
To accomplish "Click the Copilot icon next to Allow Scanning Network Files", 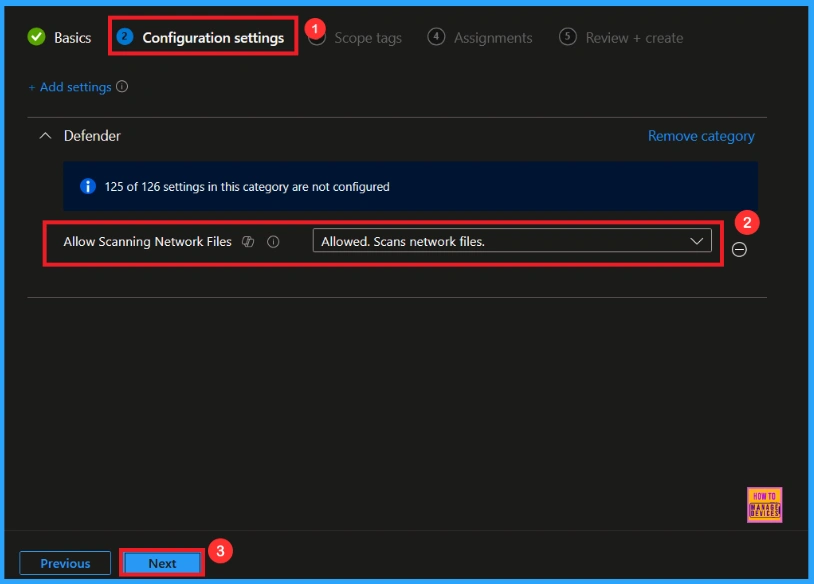I will (249, 242).
